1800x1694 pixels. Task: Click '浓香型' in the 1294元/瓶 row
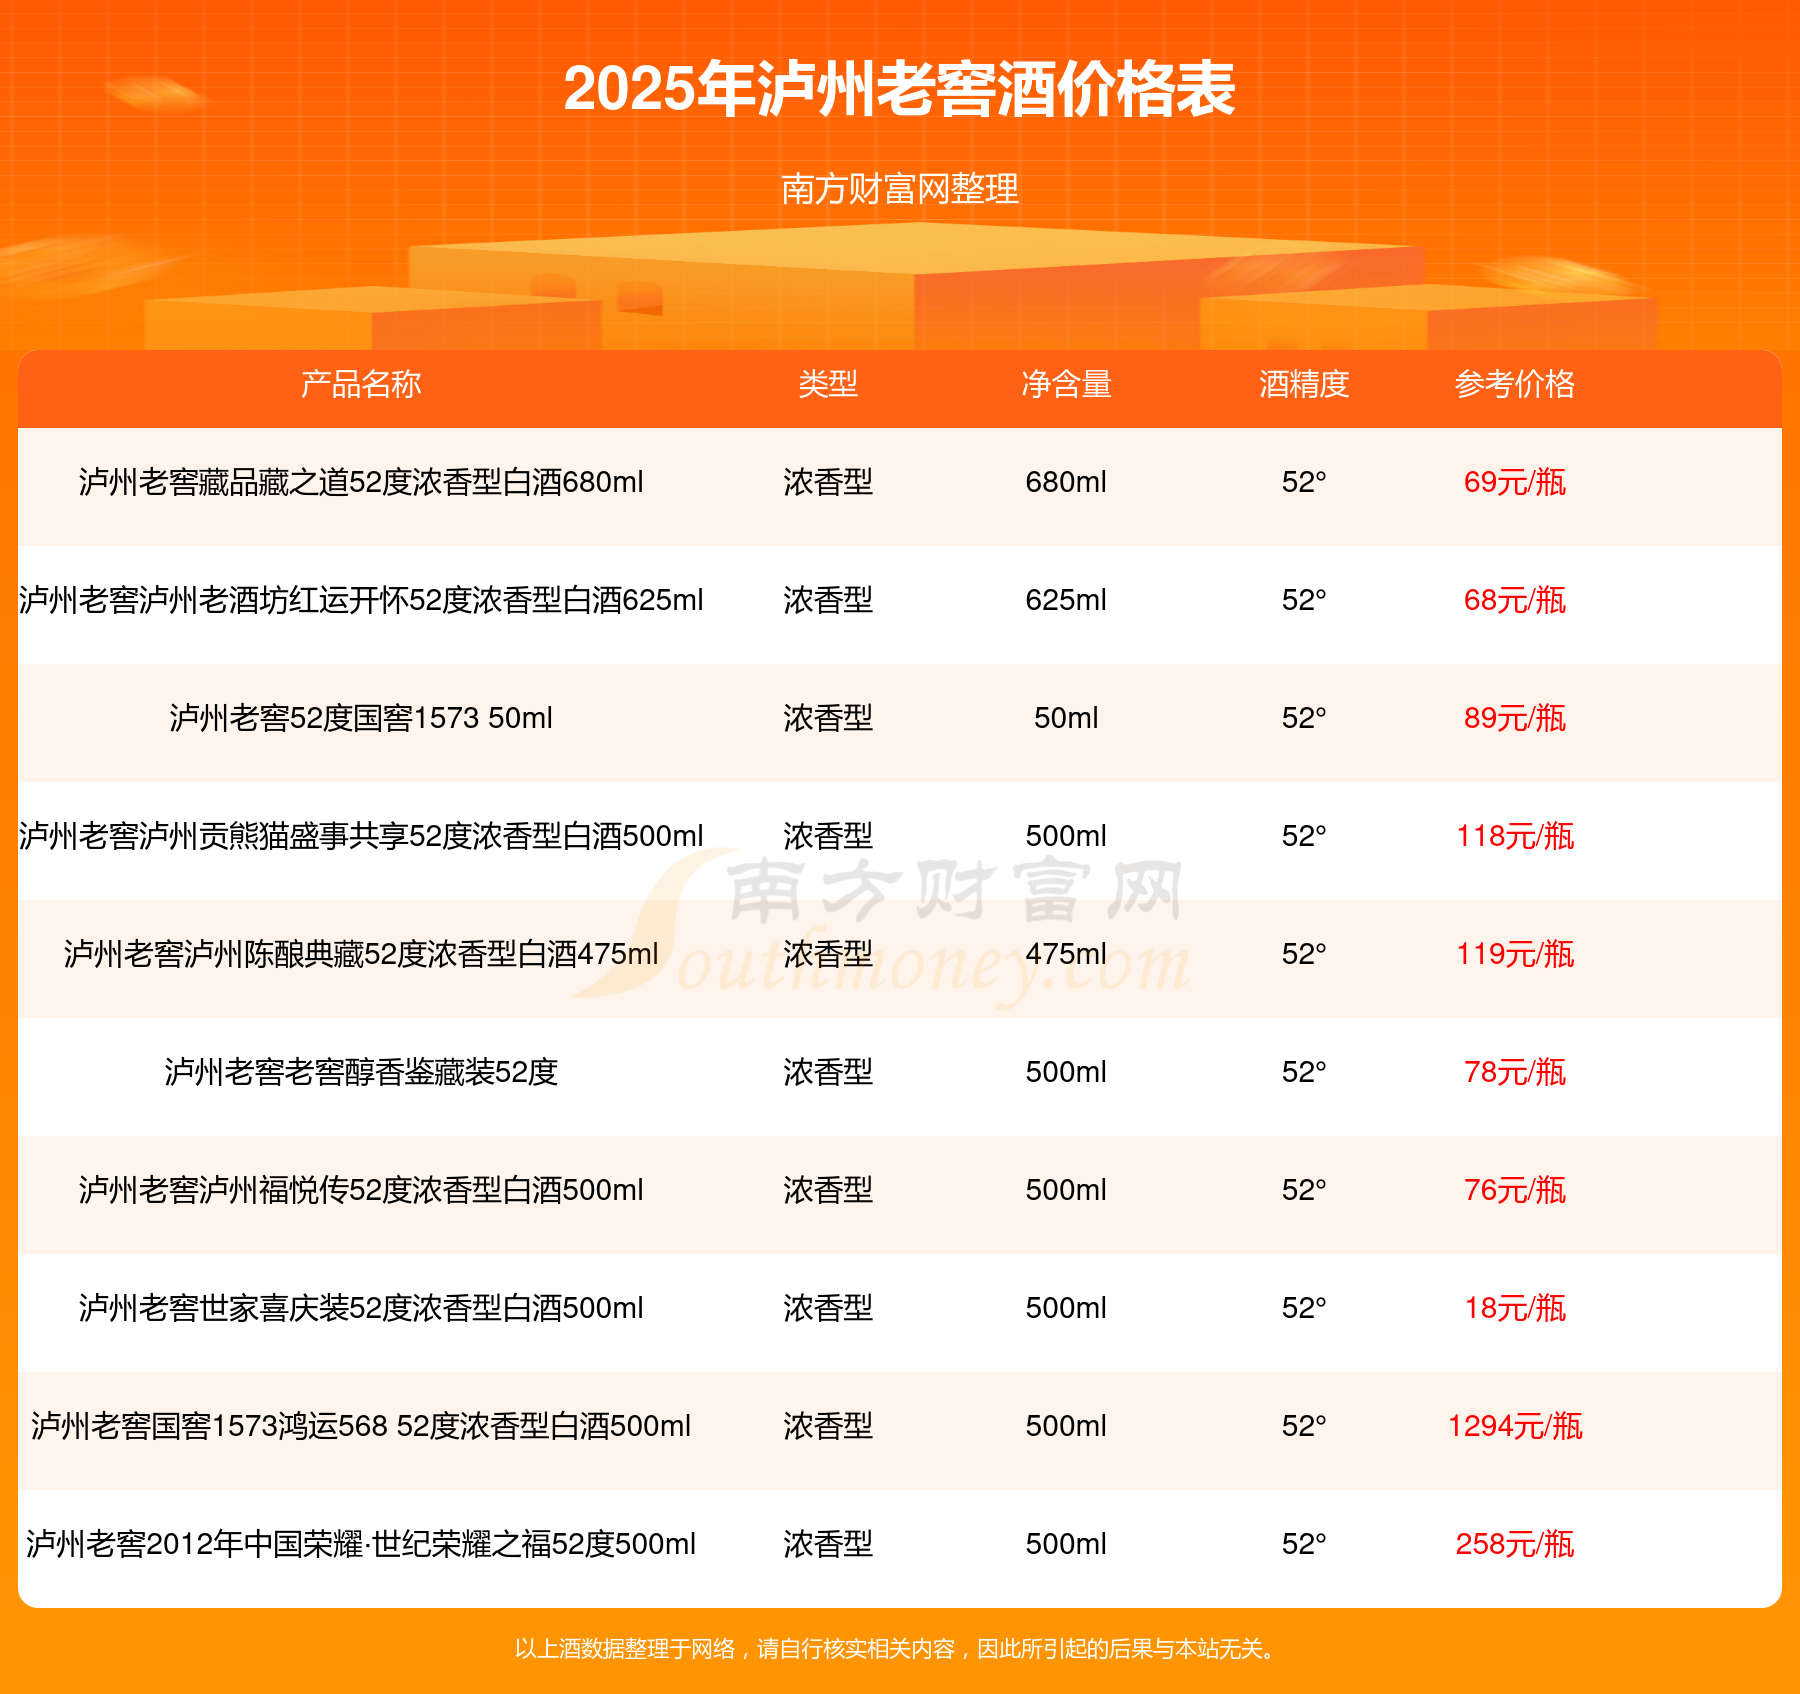pyautogui.click(x=828, y=1426)
